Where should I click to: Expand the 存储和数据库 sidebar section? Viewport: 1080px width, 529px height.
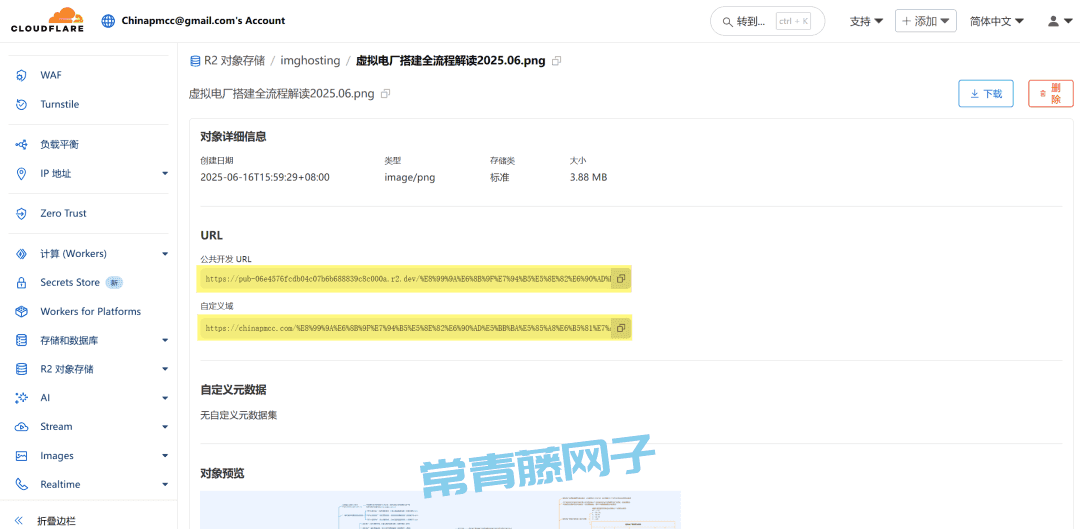(x=165, y=340)
